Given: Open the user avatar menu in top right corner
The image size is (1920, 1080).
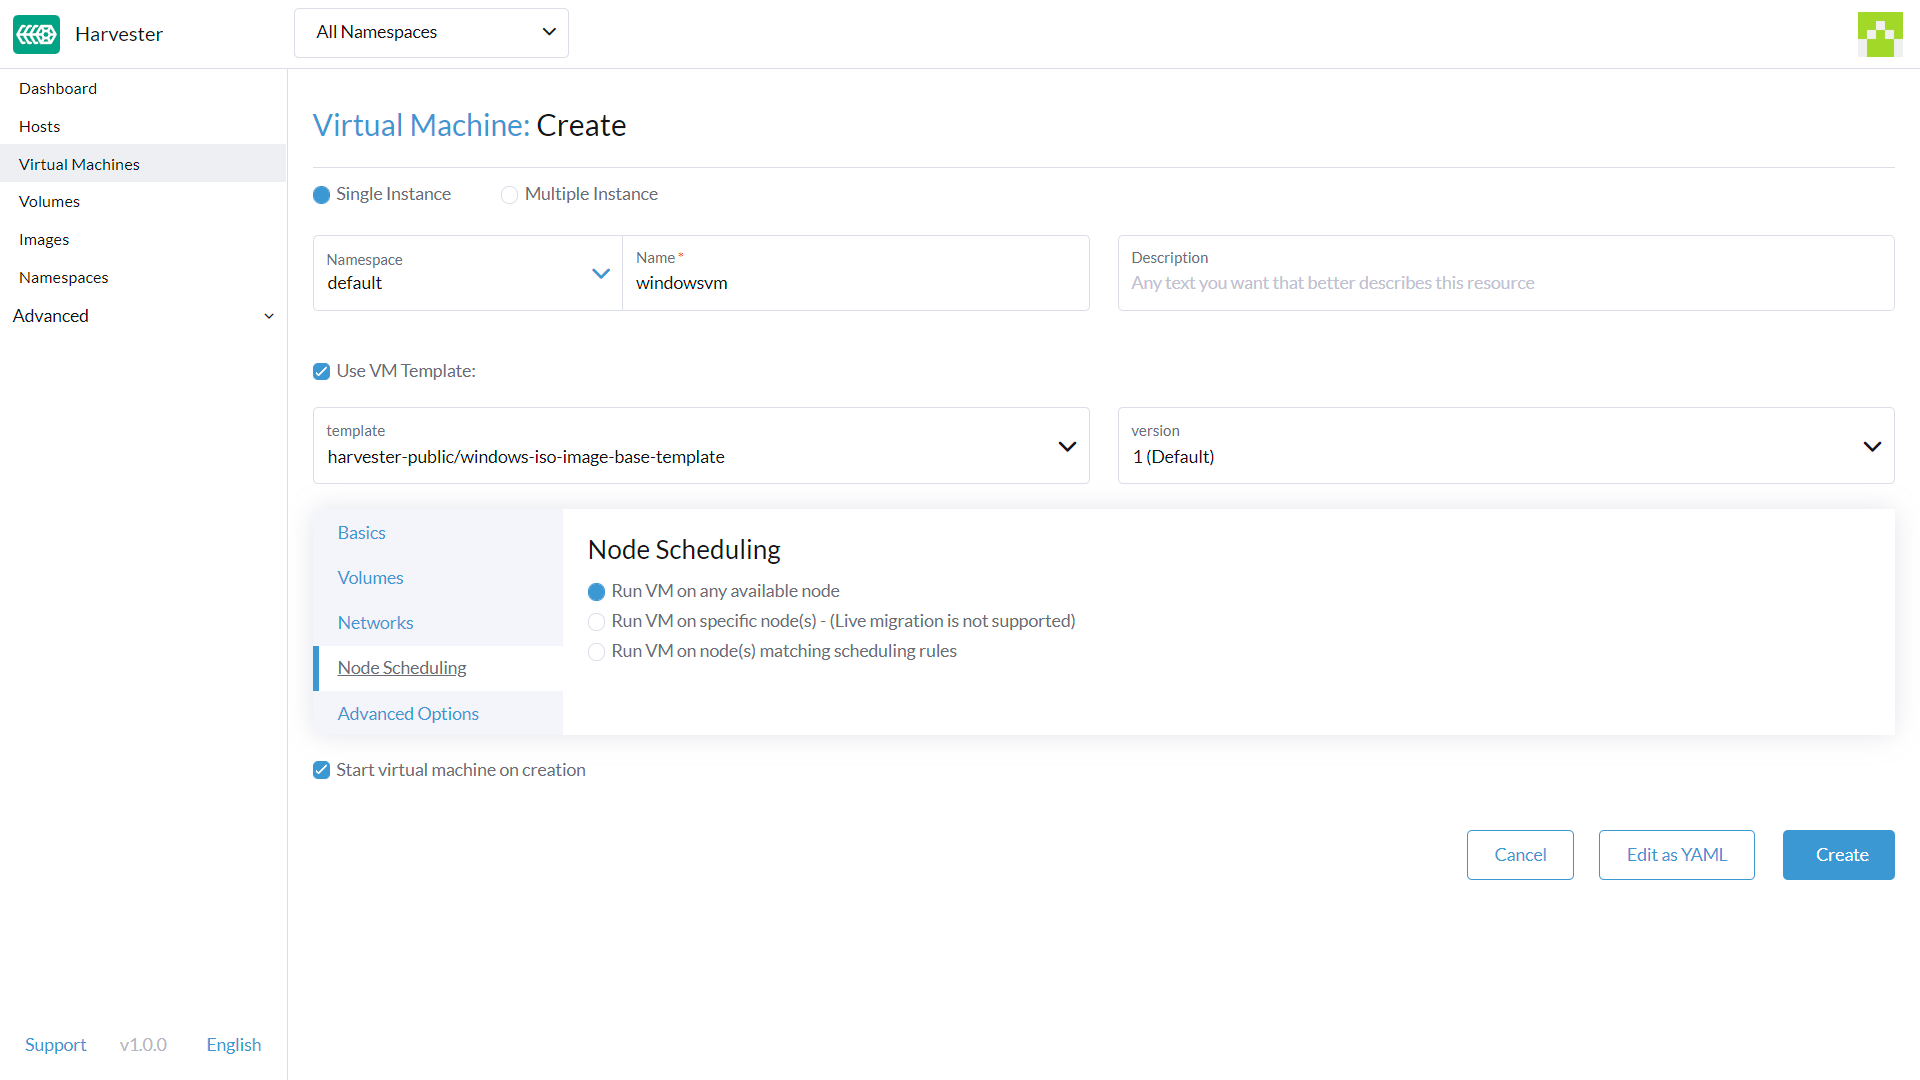Looking at the screenshot, I should click(1880, 33).
